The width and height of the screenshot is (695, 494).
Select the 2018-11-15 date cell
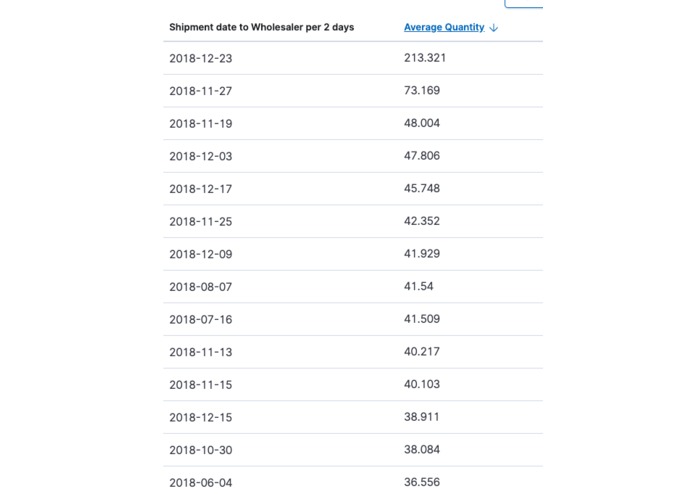(x=201, y=385)
